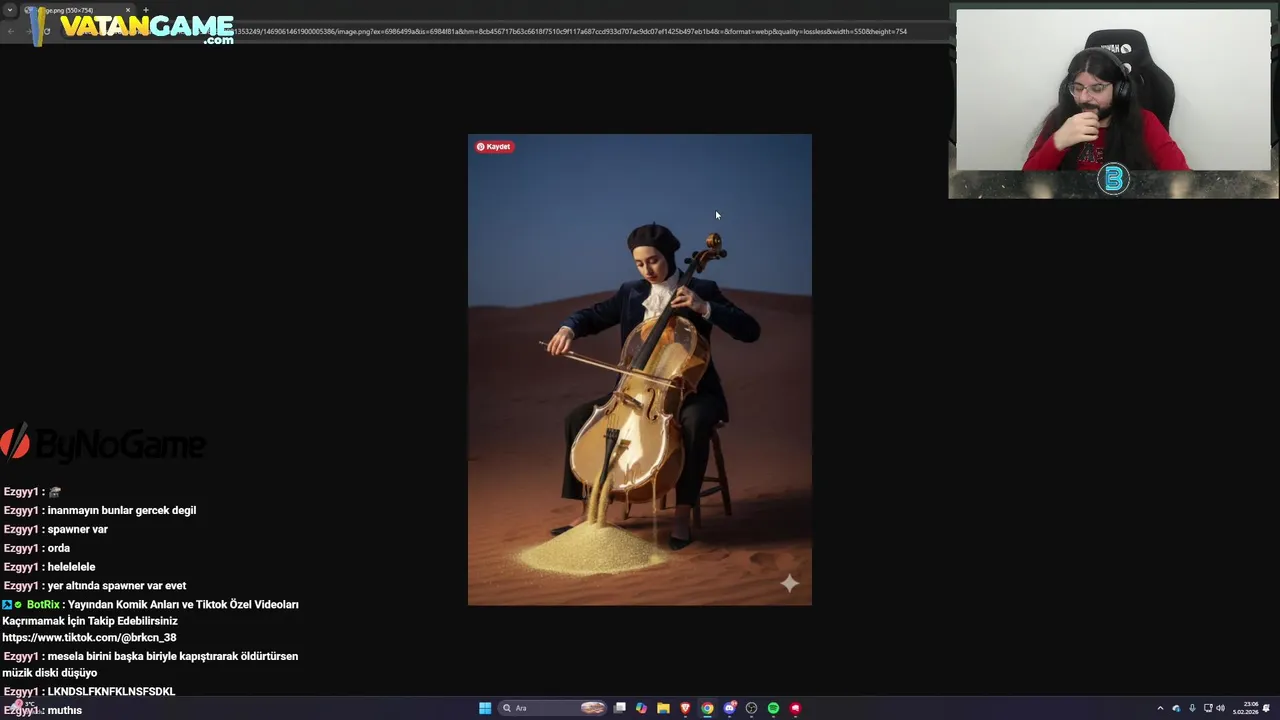Open Brave browser from the taskbar
This screenshot has width=1280, height=720.
pyautogui.click(x=685, y=708)
